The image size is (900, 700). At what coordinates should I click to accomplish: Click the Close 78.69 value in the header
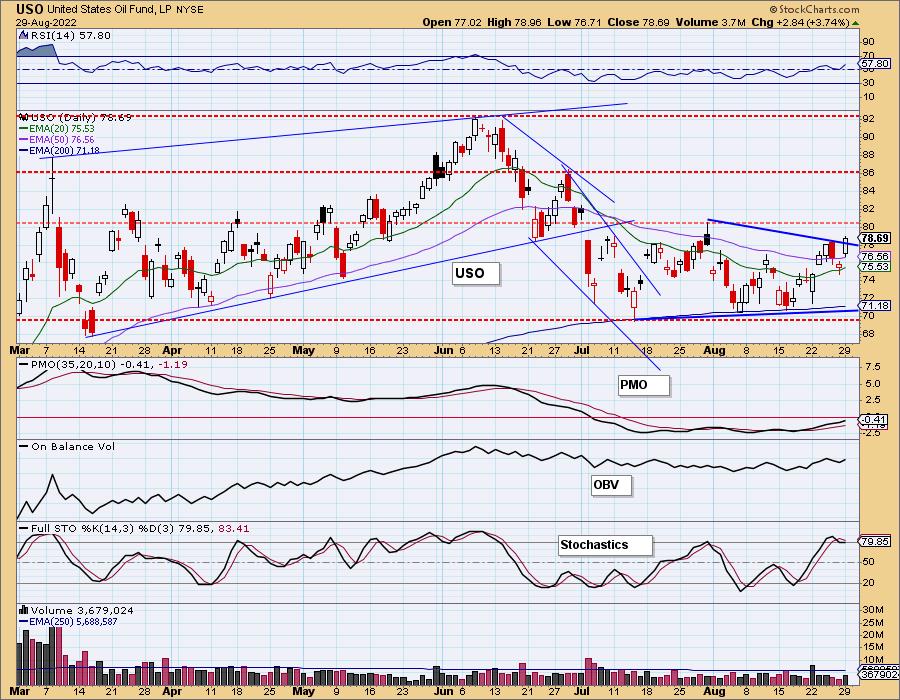[639, 22]
